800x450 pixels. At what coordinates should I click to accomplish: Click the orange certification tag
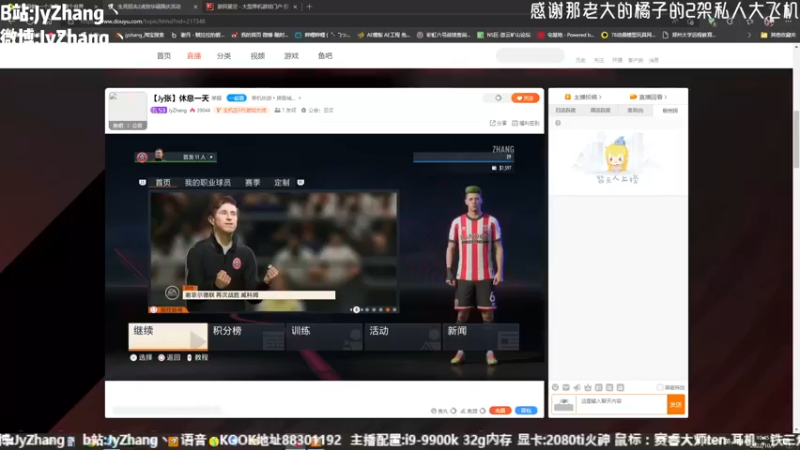242,110
